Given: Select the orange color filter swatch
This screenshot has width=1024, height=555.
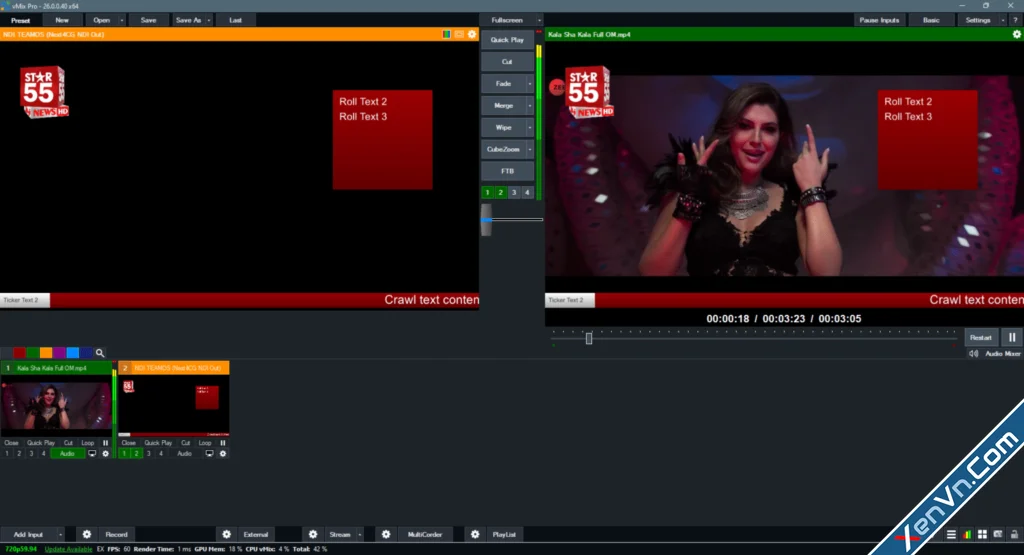Looking at the screenshot, I should [x=46, y=353].
